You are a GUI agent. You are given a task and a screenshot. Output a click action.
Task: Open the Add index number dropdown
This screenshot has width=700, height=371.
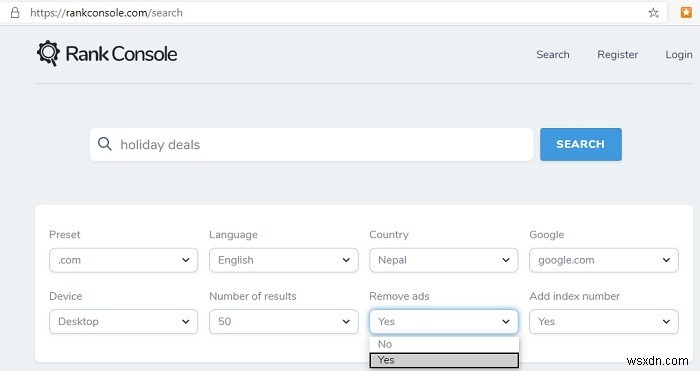pyautogui.click(x=604, y=321)
